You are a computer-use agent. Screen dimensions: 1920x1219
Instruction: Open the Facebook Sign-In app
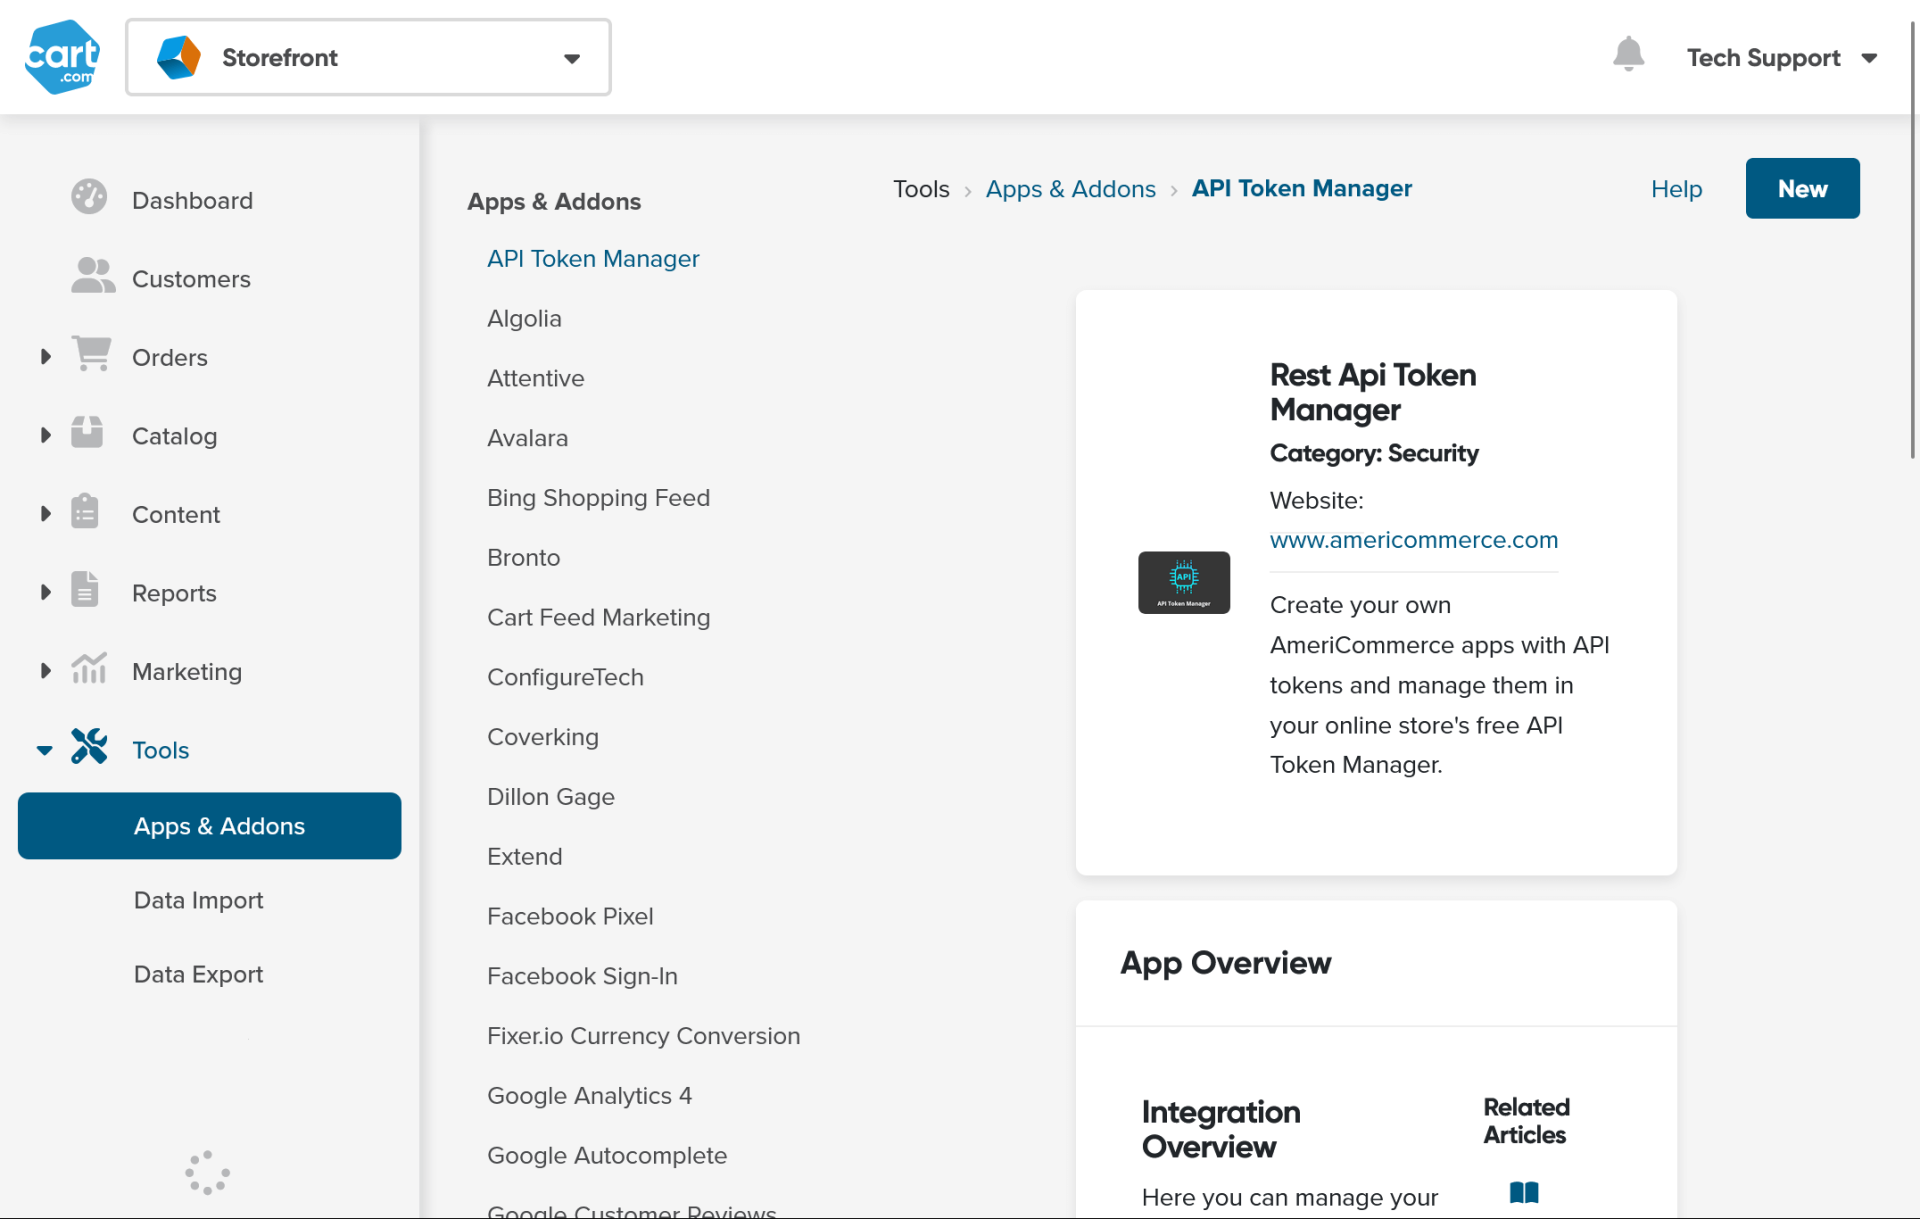coord(582,976)
